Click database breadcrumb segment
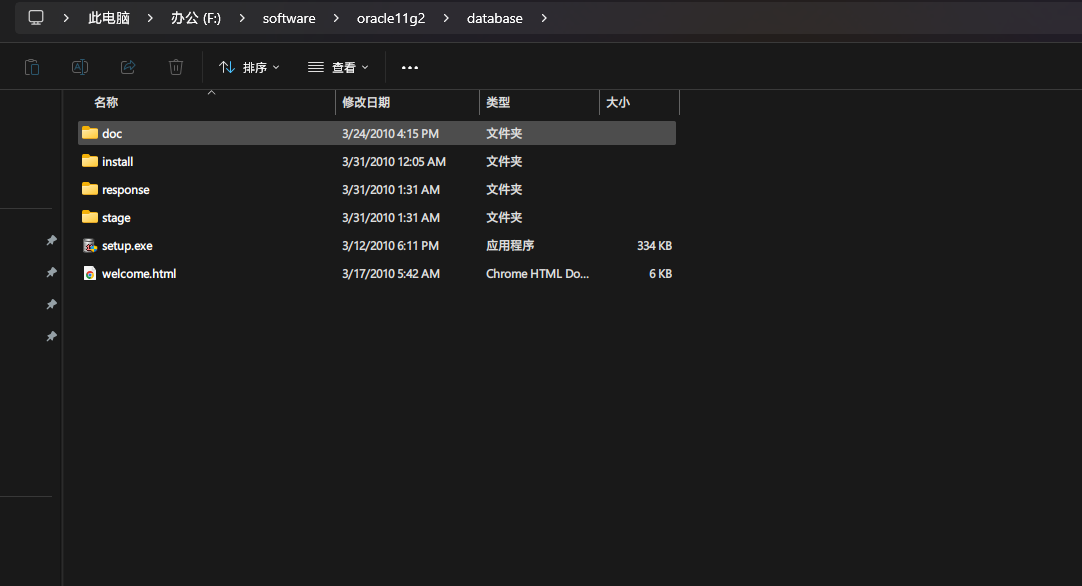This screenshot has width=1082, height=586. point(495,18)
